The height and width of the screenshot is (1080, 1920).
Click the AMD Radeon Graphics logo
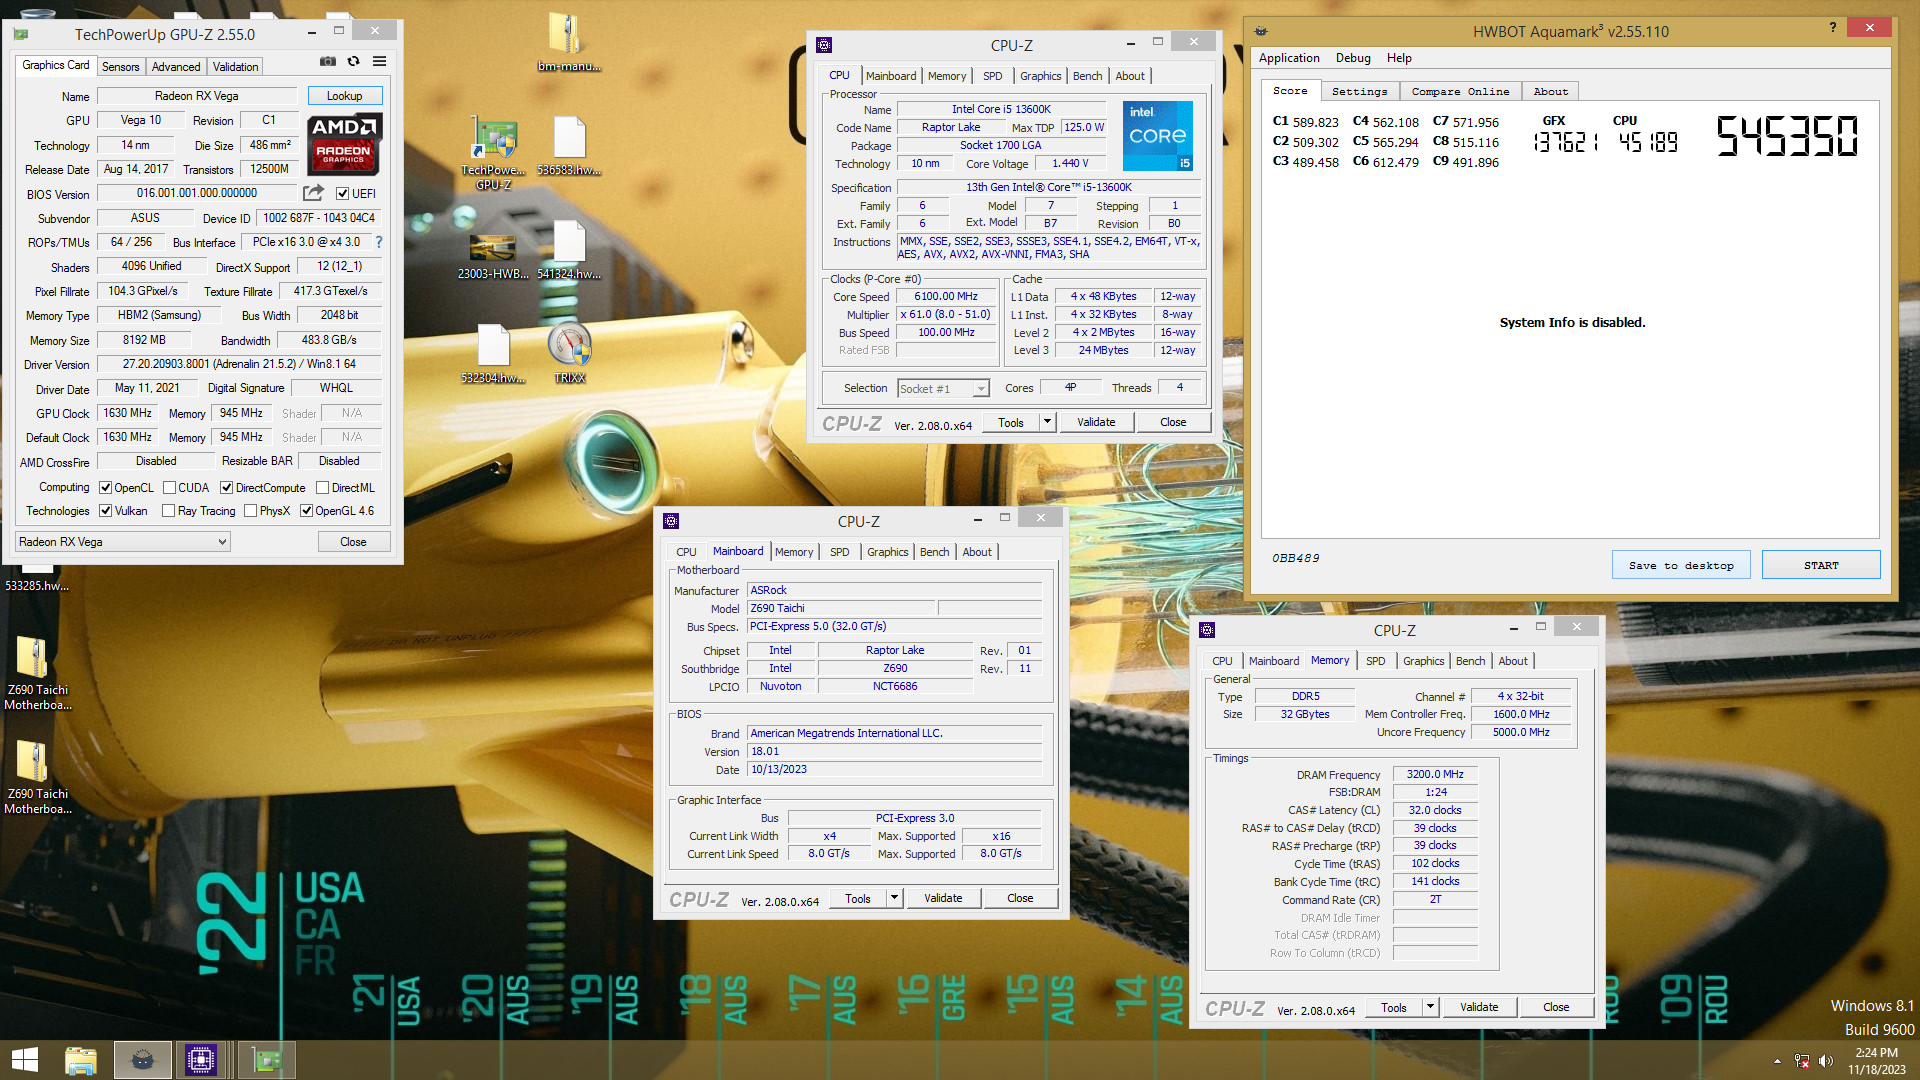pyautogui.click(x=344, y=144)
